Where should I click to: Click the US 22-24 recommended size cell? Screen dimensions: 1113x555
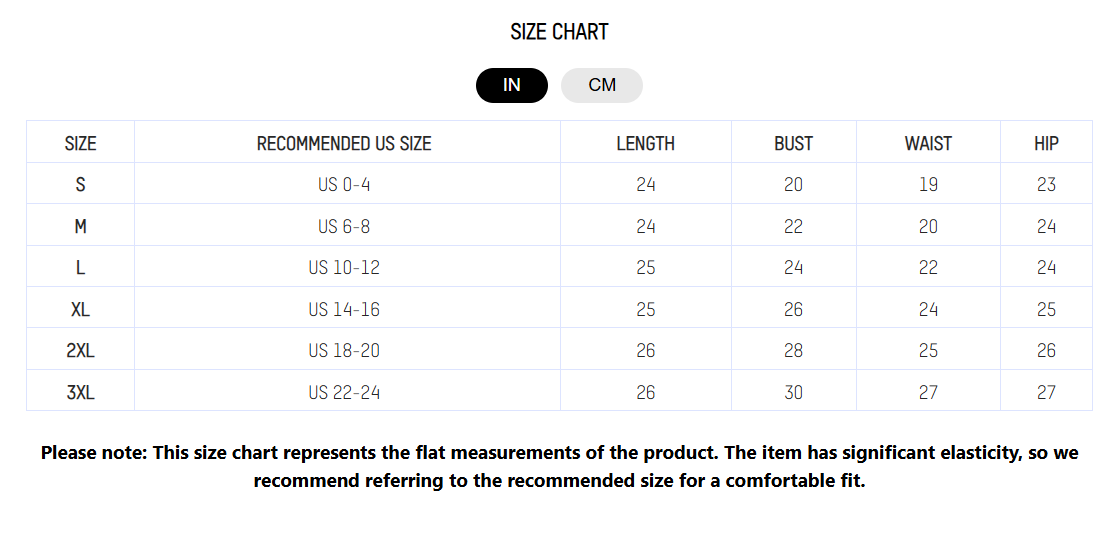point(344,392)
